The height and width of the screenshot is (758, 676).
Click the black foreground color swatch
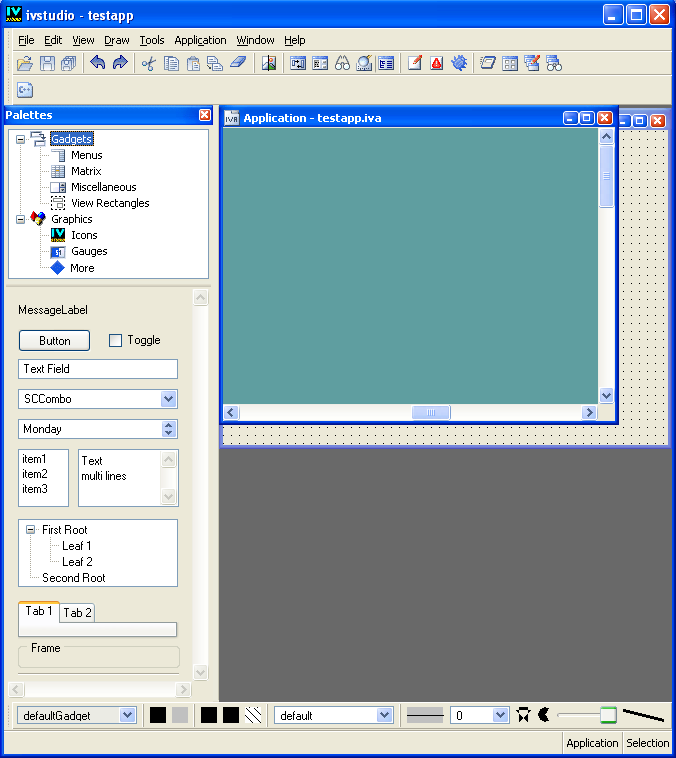(158, 715)
